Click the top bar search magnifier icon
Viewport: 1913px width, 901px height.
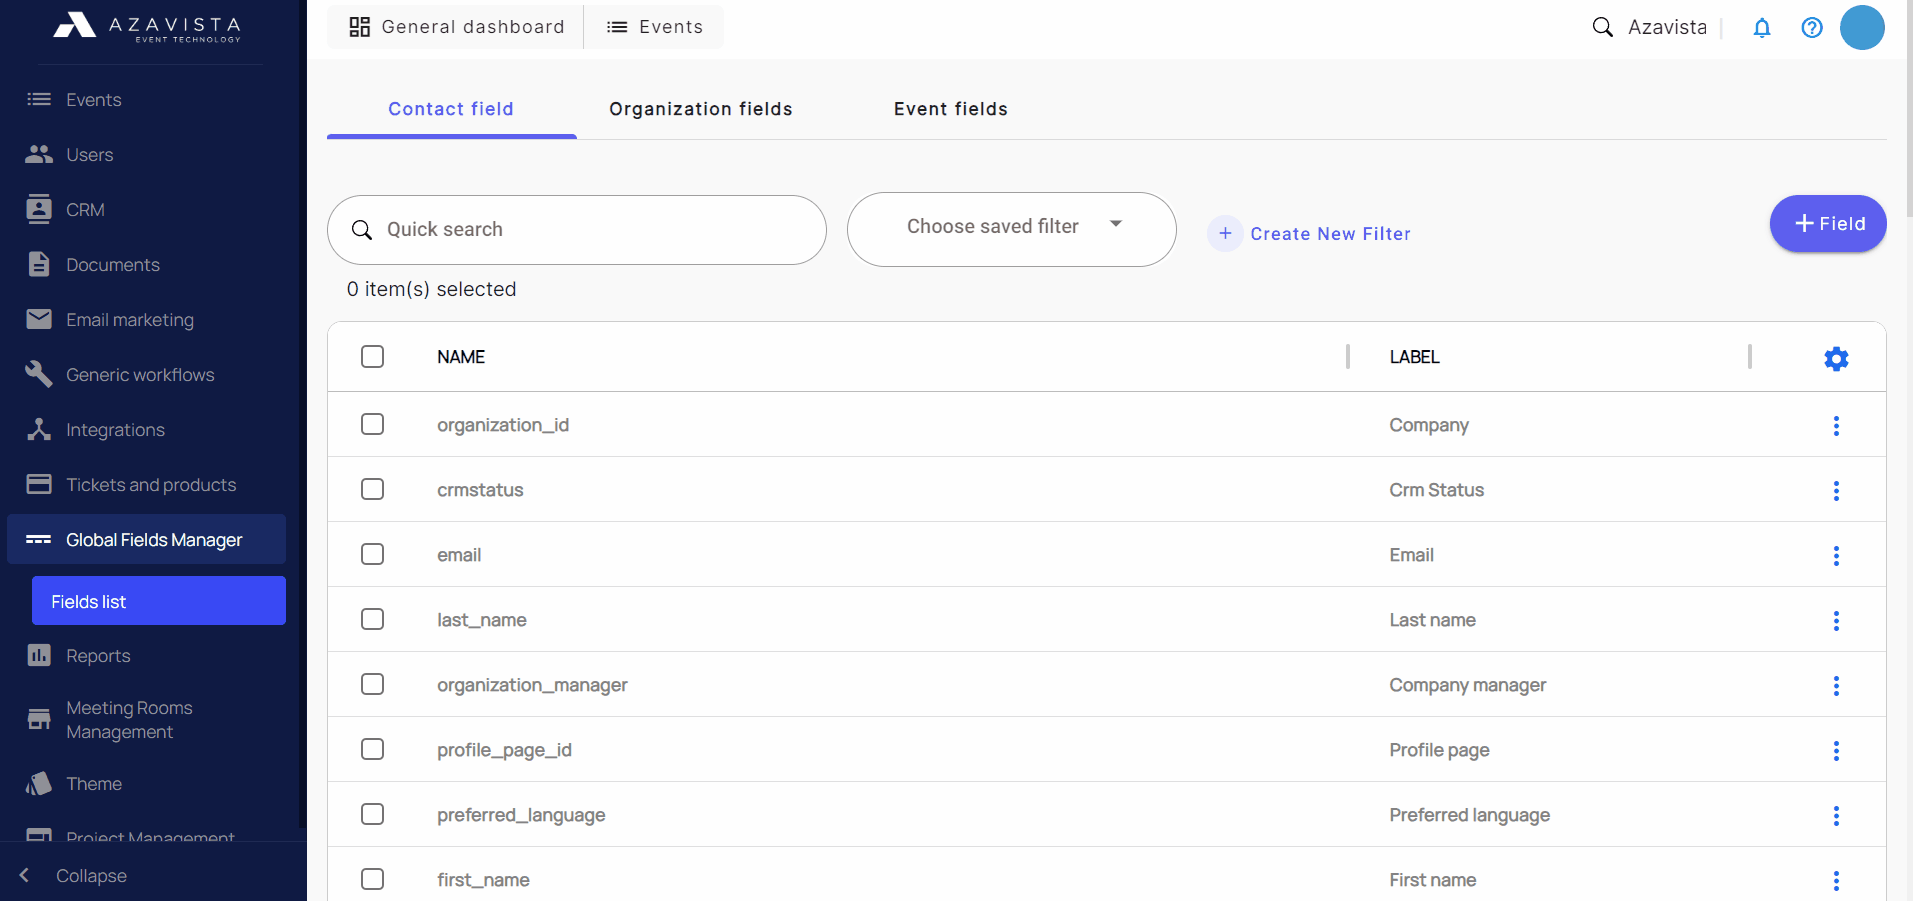coord(1602,27)
